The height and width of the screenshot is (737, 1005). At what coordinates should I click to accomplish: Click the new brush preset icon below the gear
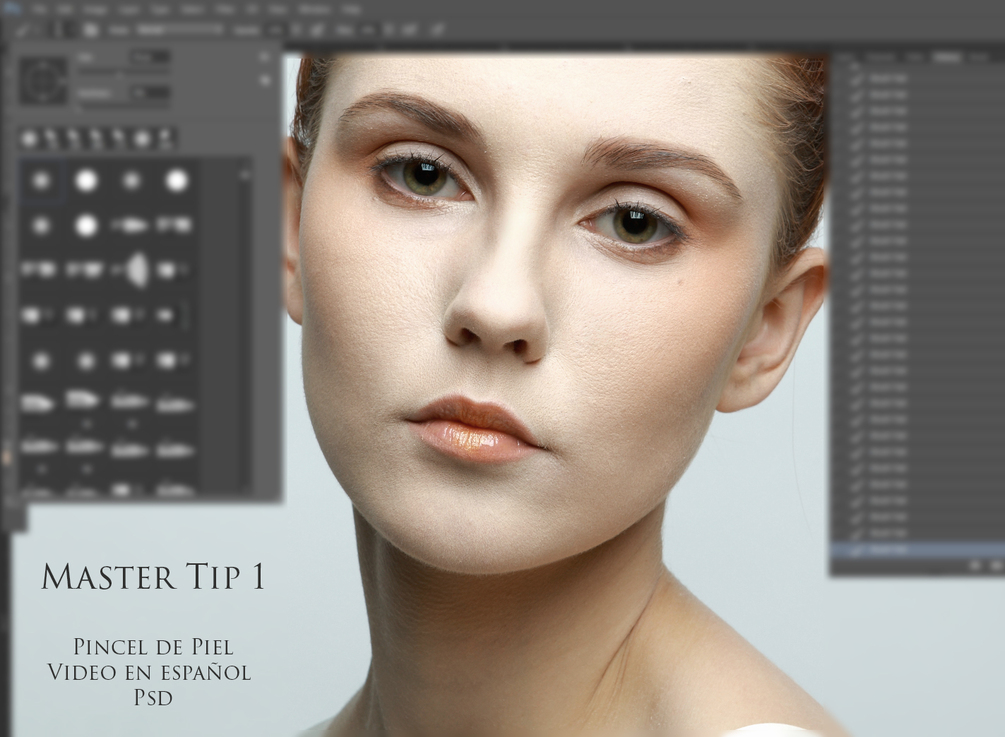point(265,81)
